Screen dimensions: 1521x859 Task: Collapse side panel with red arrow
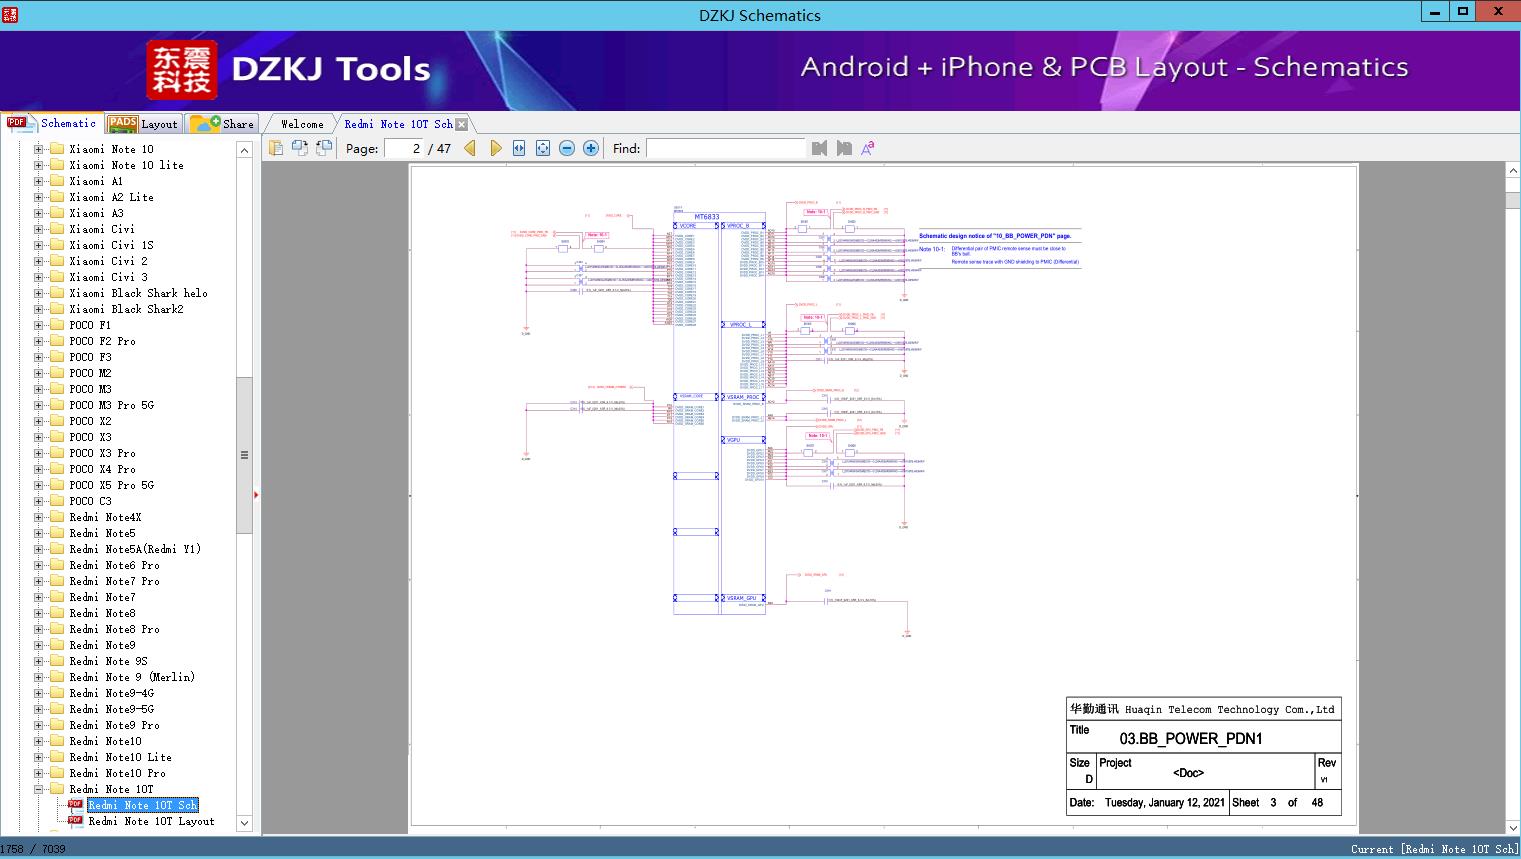click(x=256, y=495)
